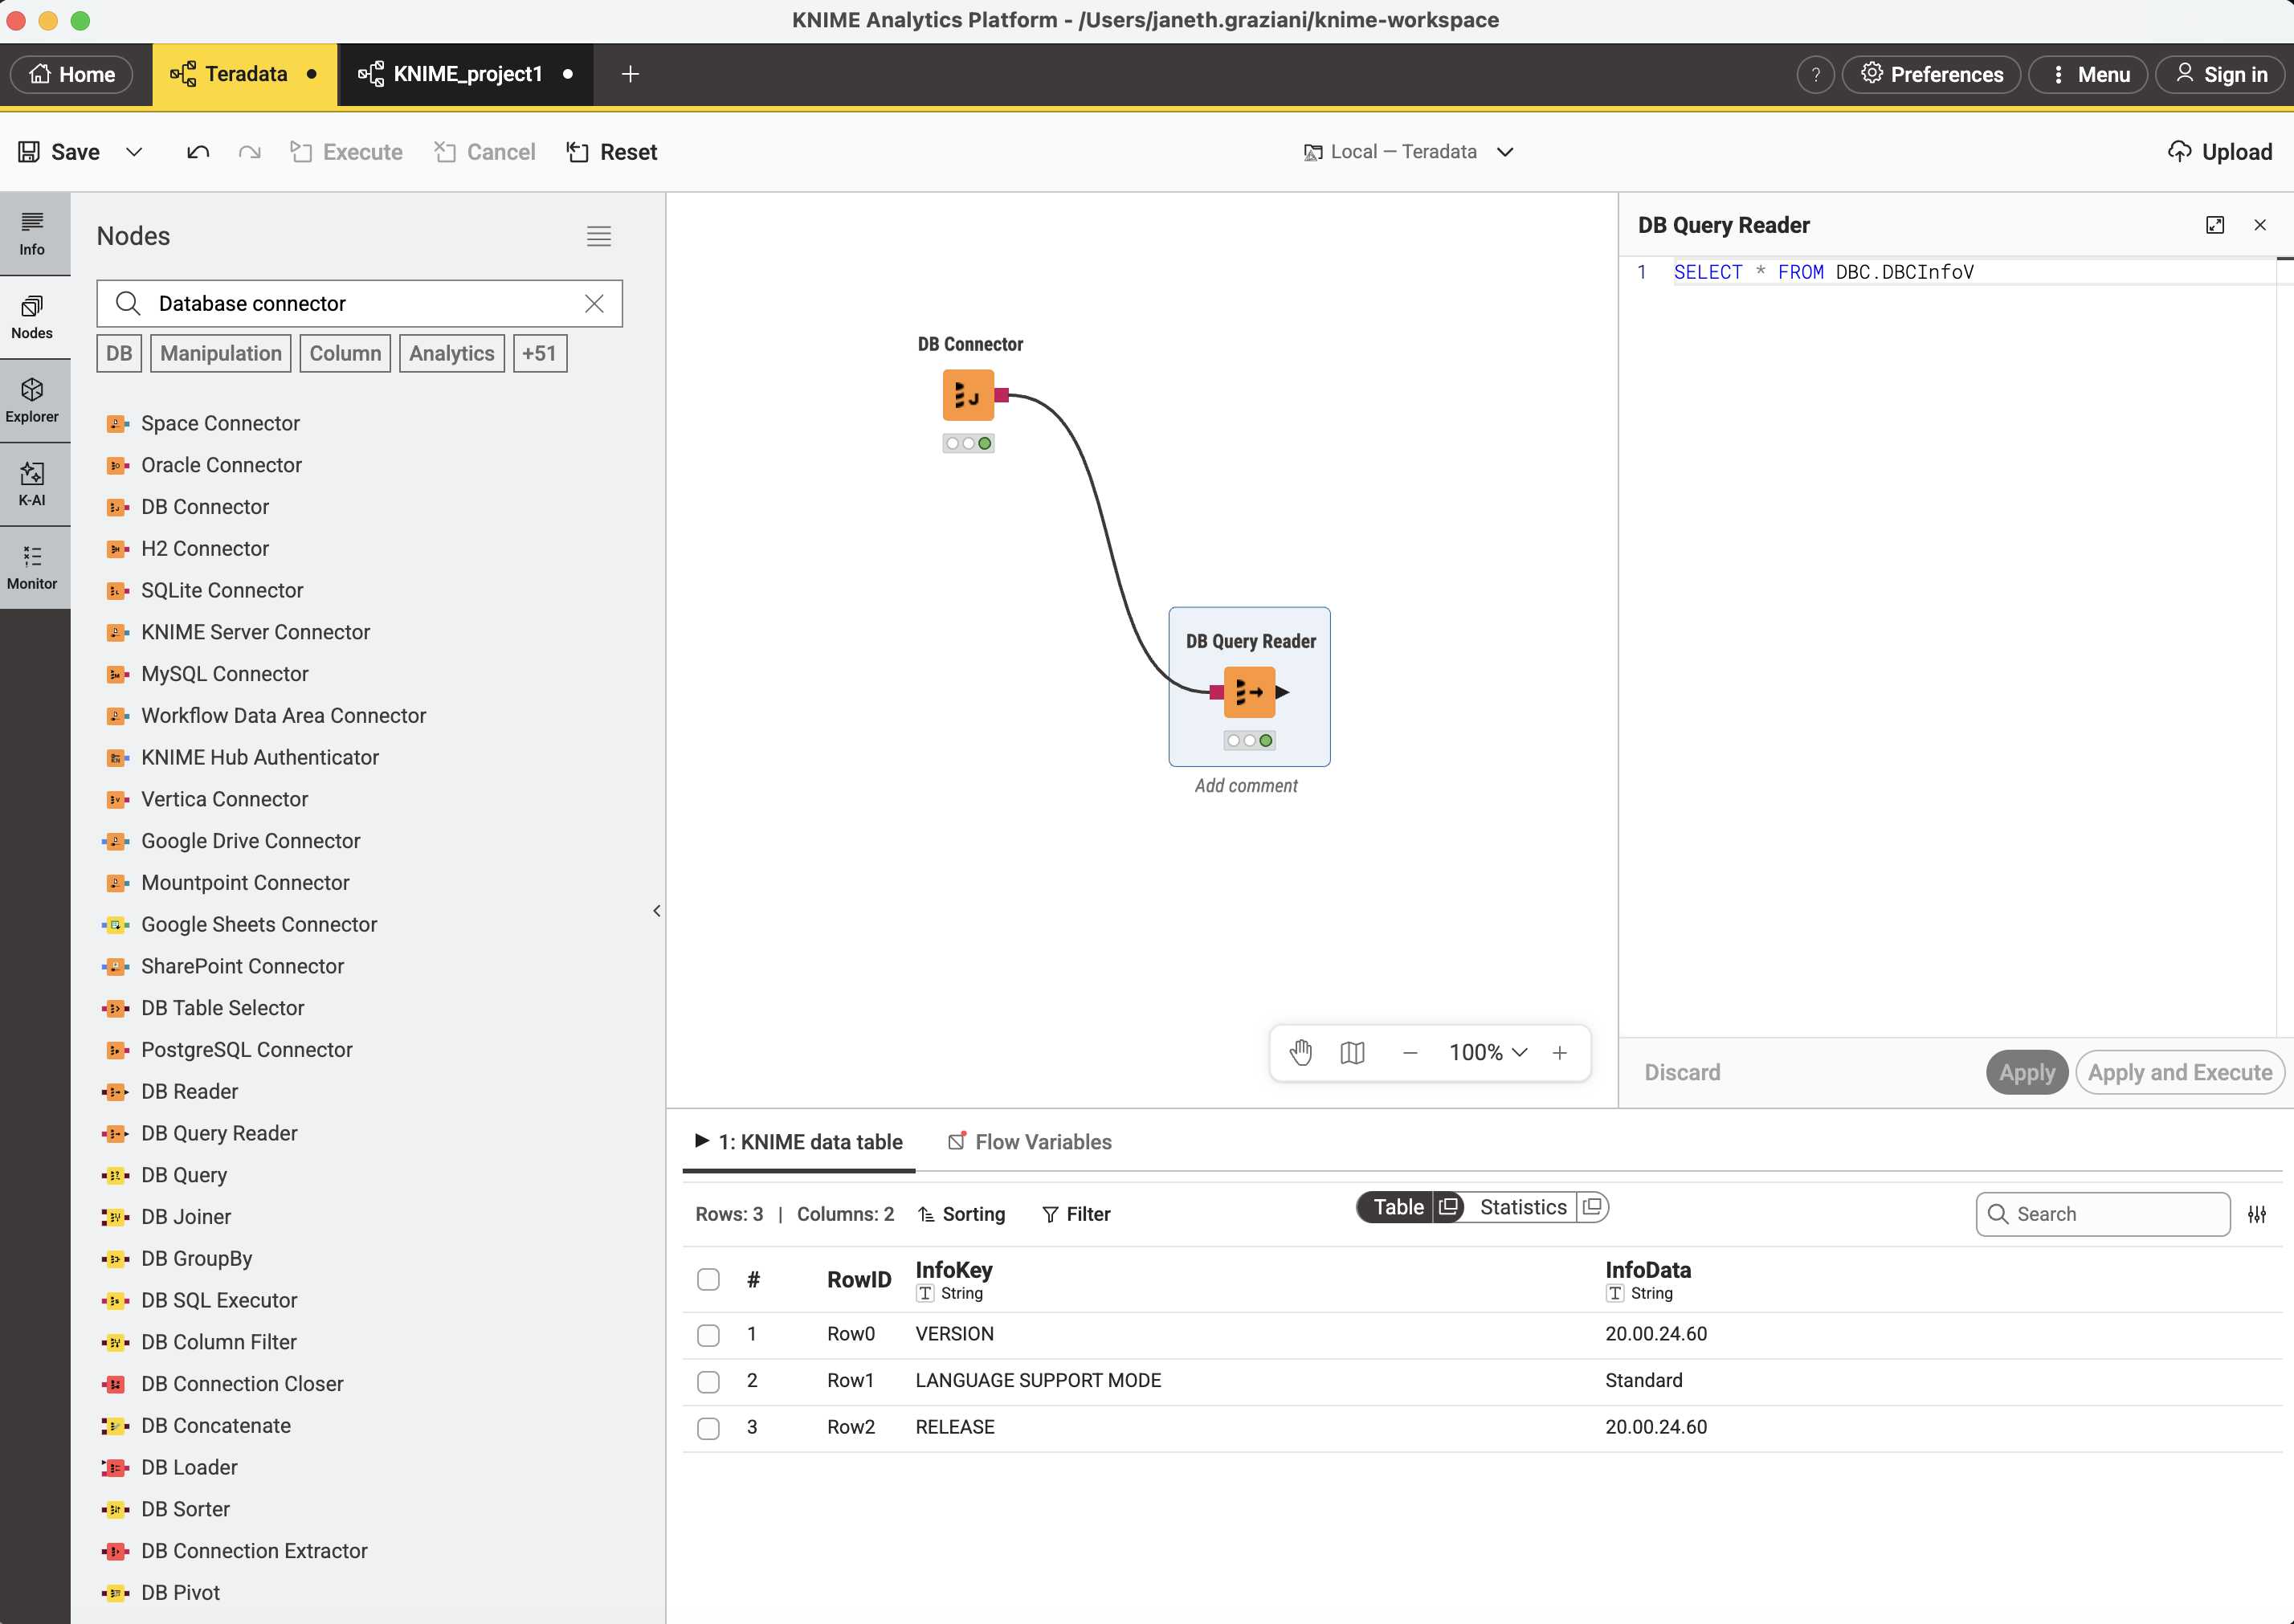This screenshot has width=2294, height=1624.
Task: Click the DB Joiner node icon
Action: (x=116, y=1217)
